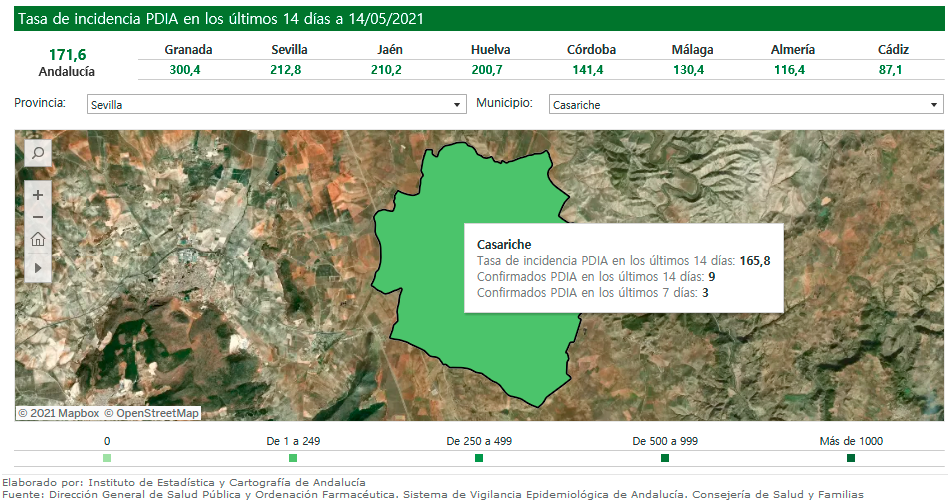Screen dimensions: 948x504
Task: Select the Málaga province column
Action: click(693, 50)
